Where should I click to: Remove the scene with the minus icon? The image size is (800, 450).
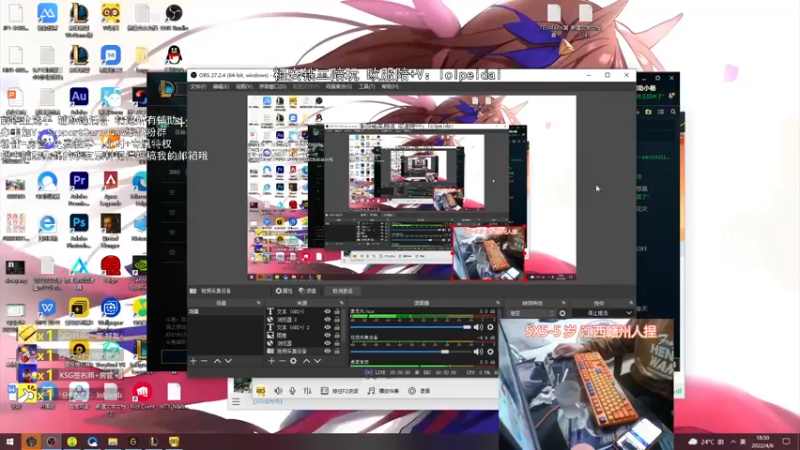click(x=204, y=361)
